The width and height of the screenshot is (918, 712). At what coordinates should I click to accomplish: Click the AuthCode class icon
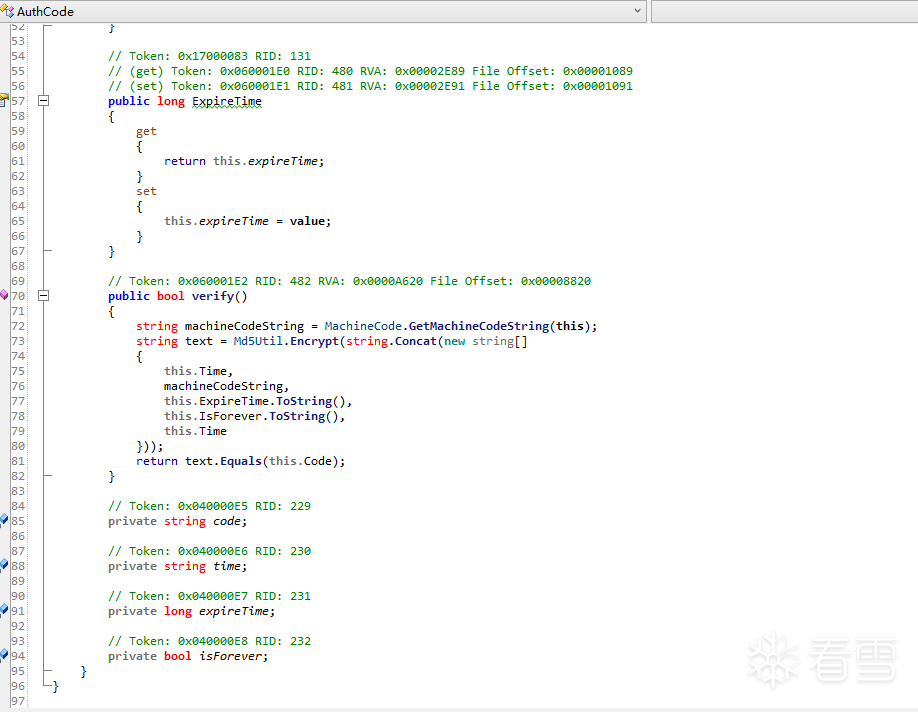(x=7, y=11)
